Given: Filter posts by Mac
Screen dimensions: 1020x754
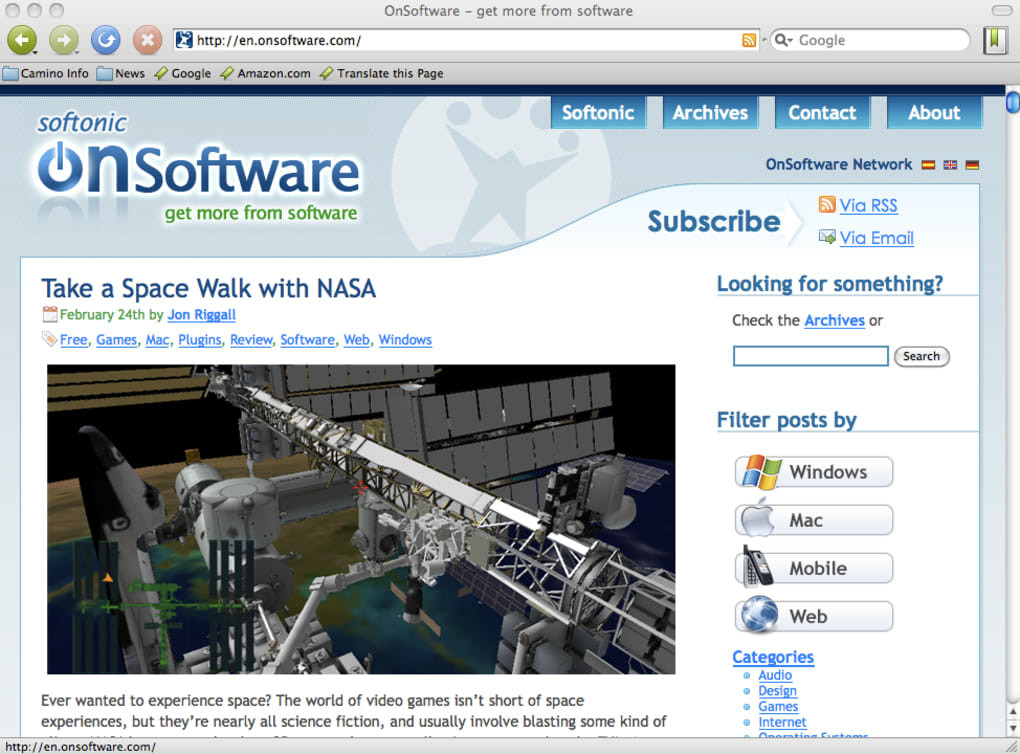Looking at the screenshot, I should tap(814, 520).
